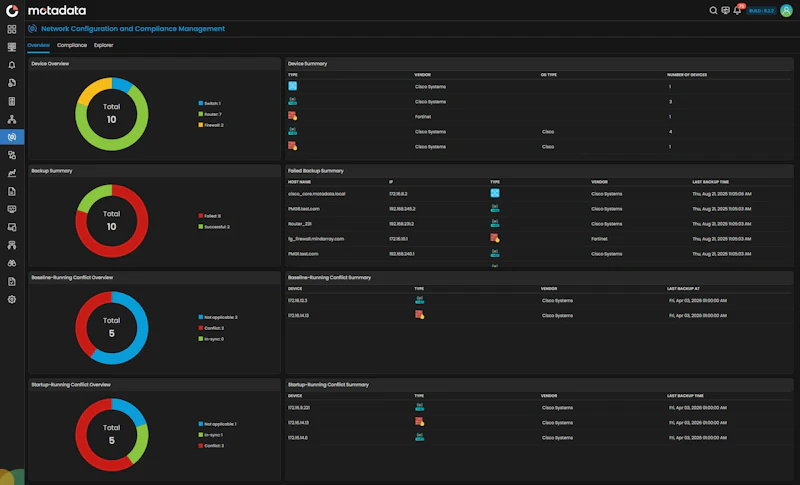Open the user profile avatar
800x485 pixels.
click(x=786, y=10)
